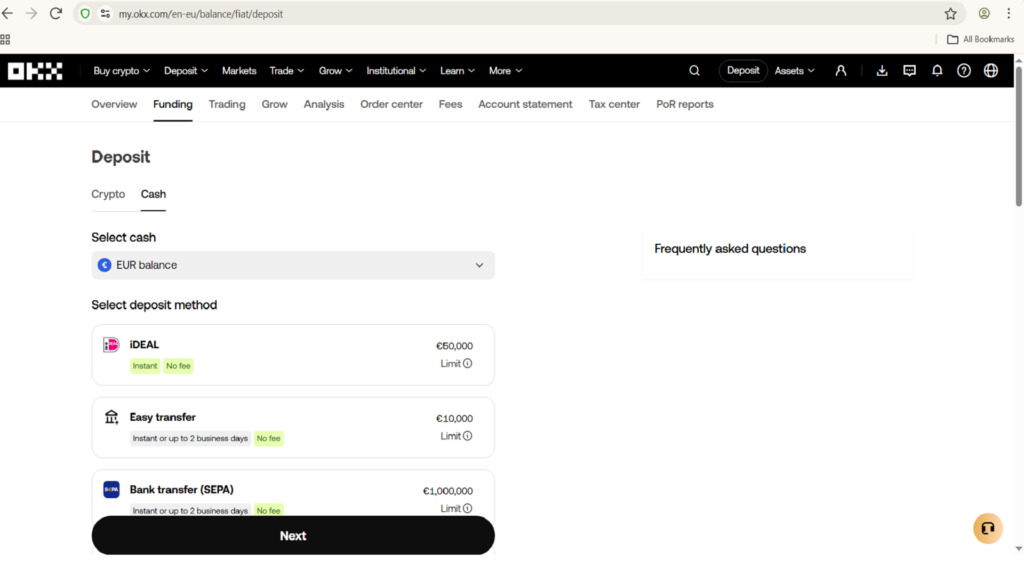
Task: Click the €50,000 limit value
Action: (454, 346)
